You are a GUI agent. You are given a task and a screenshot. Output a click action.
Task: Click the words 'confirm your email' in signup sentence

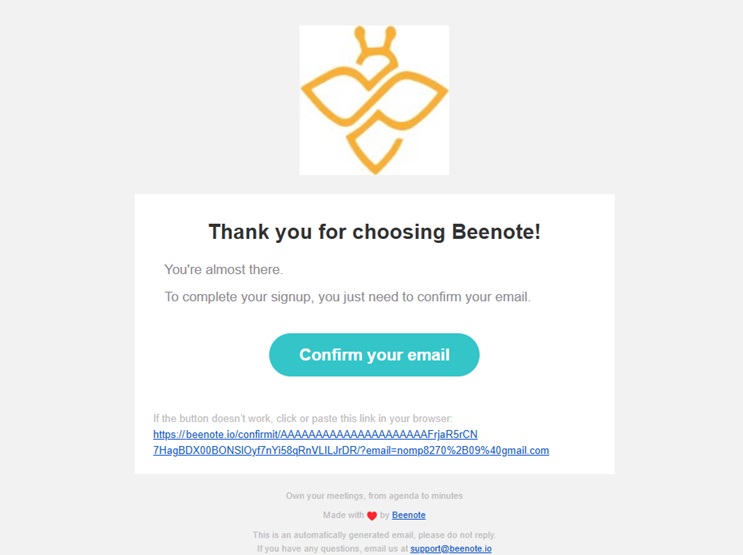coord(468,297)
